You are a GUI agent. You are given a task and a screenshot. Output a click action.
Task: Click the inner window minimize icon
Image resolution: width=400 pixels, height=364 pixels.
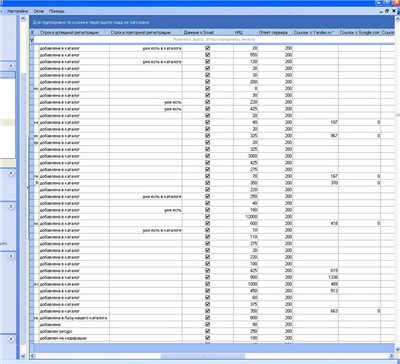coord(381,11)
